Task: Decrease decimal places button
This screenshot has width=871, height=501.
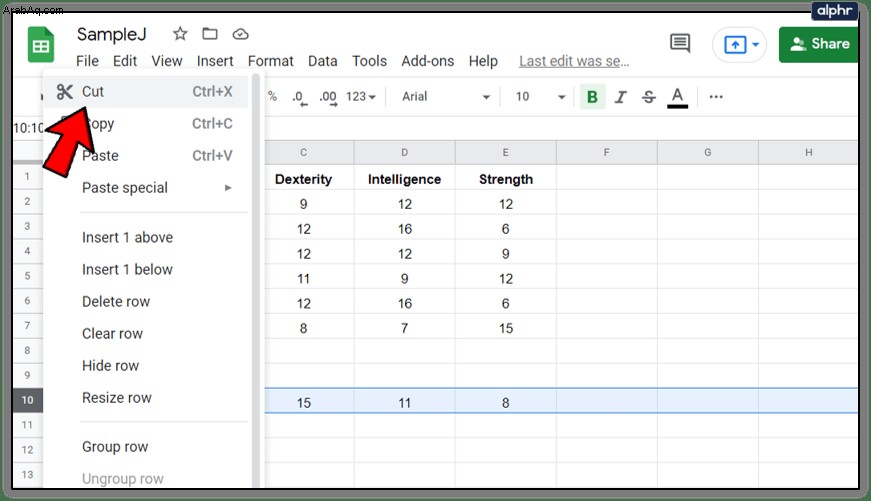Action: point(299,98)
